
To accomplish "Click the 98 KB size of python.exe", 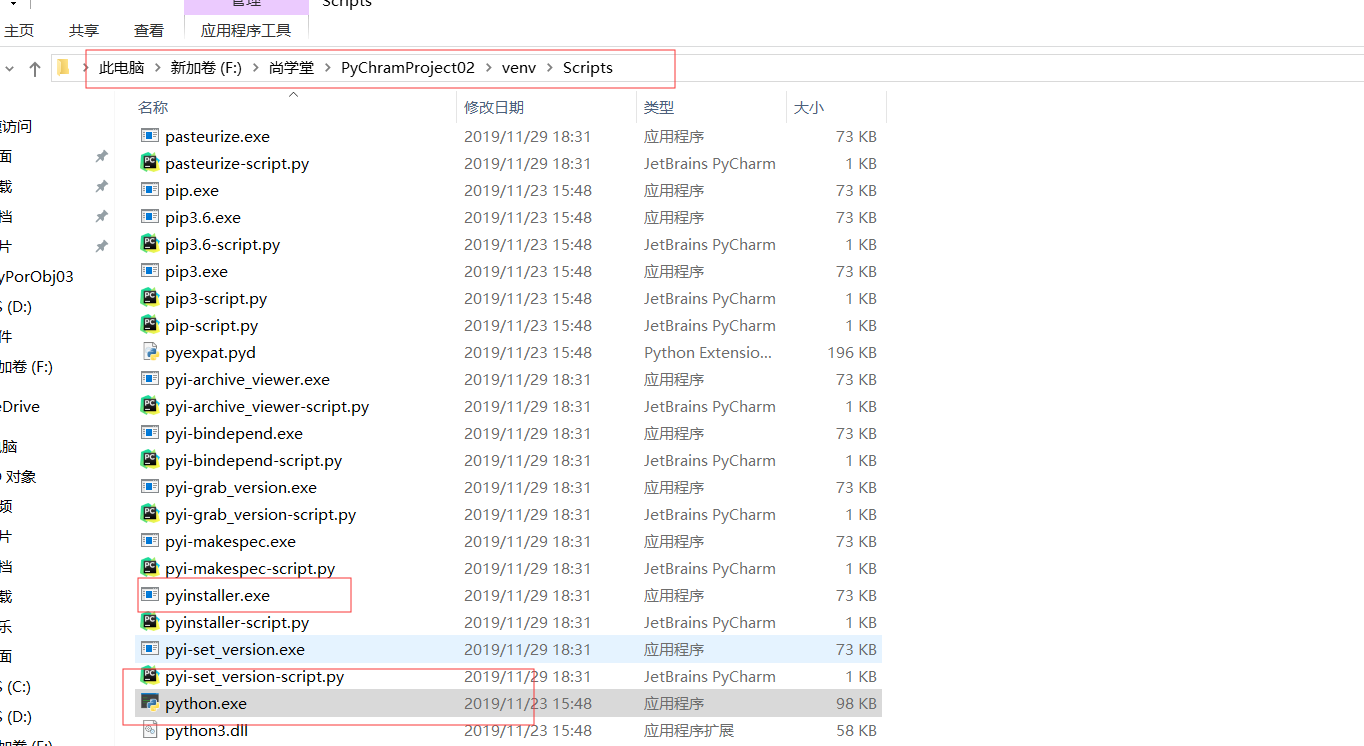I will click(856, 703).
